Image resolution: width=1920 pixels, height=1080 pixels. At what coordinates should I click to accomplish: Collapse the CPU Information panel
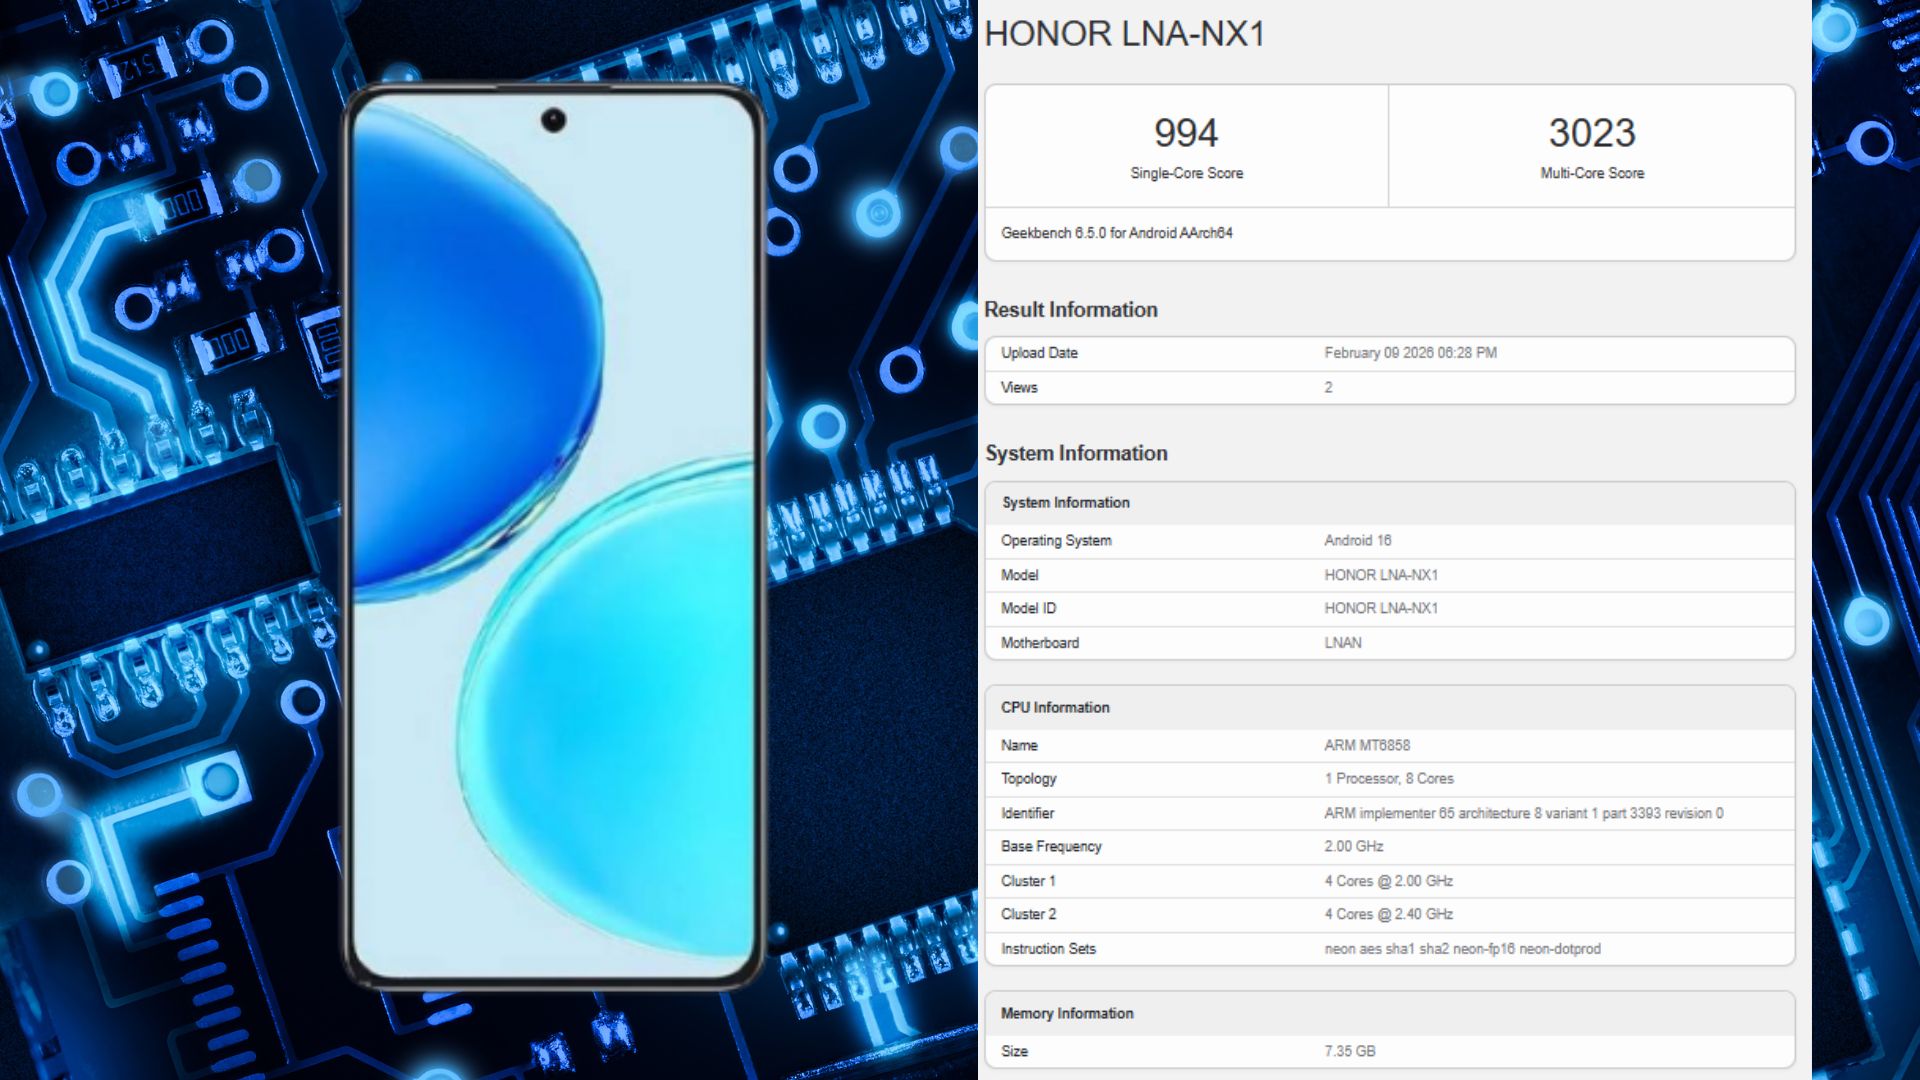[1055, 707]
